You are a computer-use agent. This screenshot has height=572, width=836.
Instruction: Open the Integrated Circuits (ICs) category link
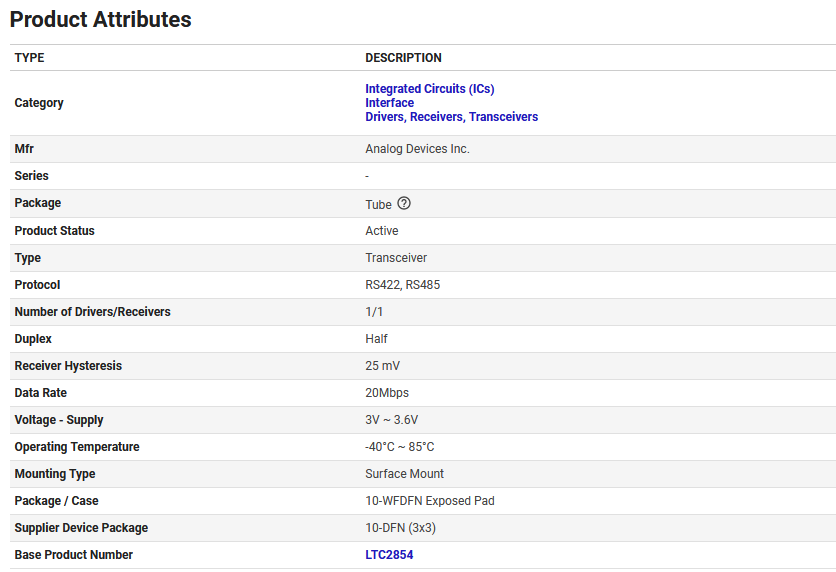click(x=429, y=89)
